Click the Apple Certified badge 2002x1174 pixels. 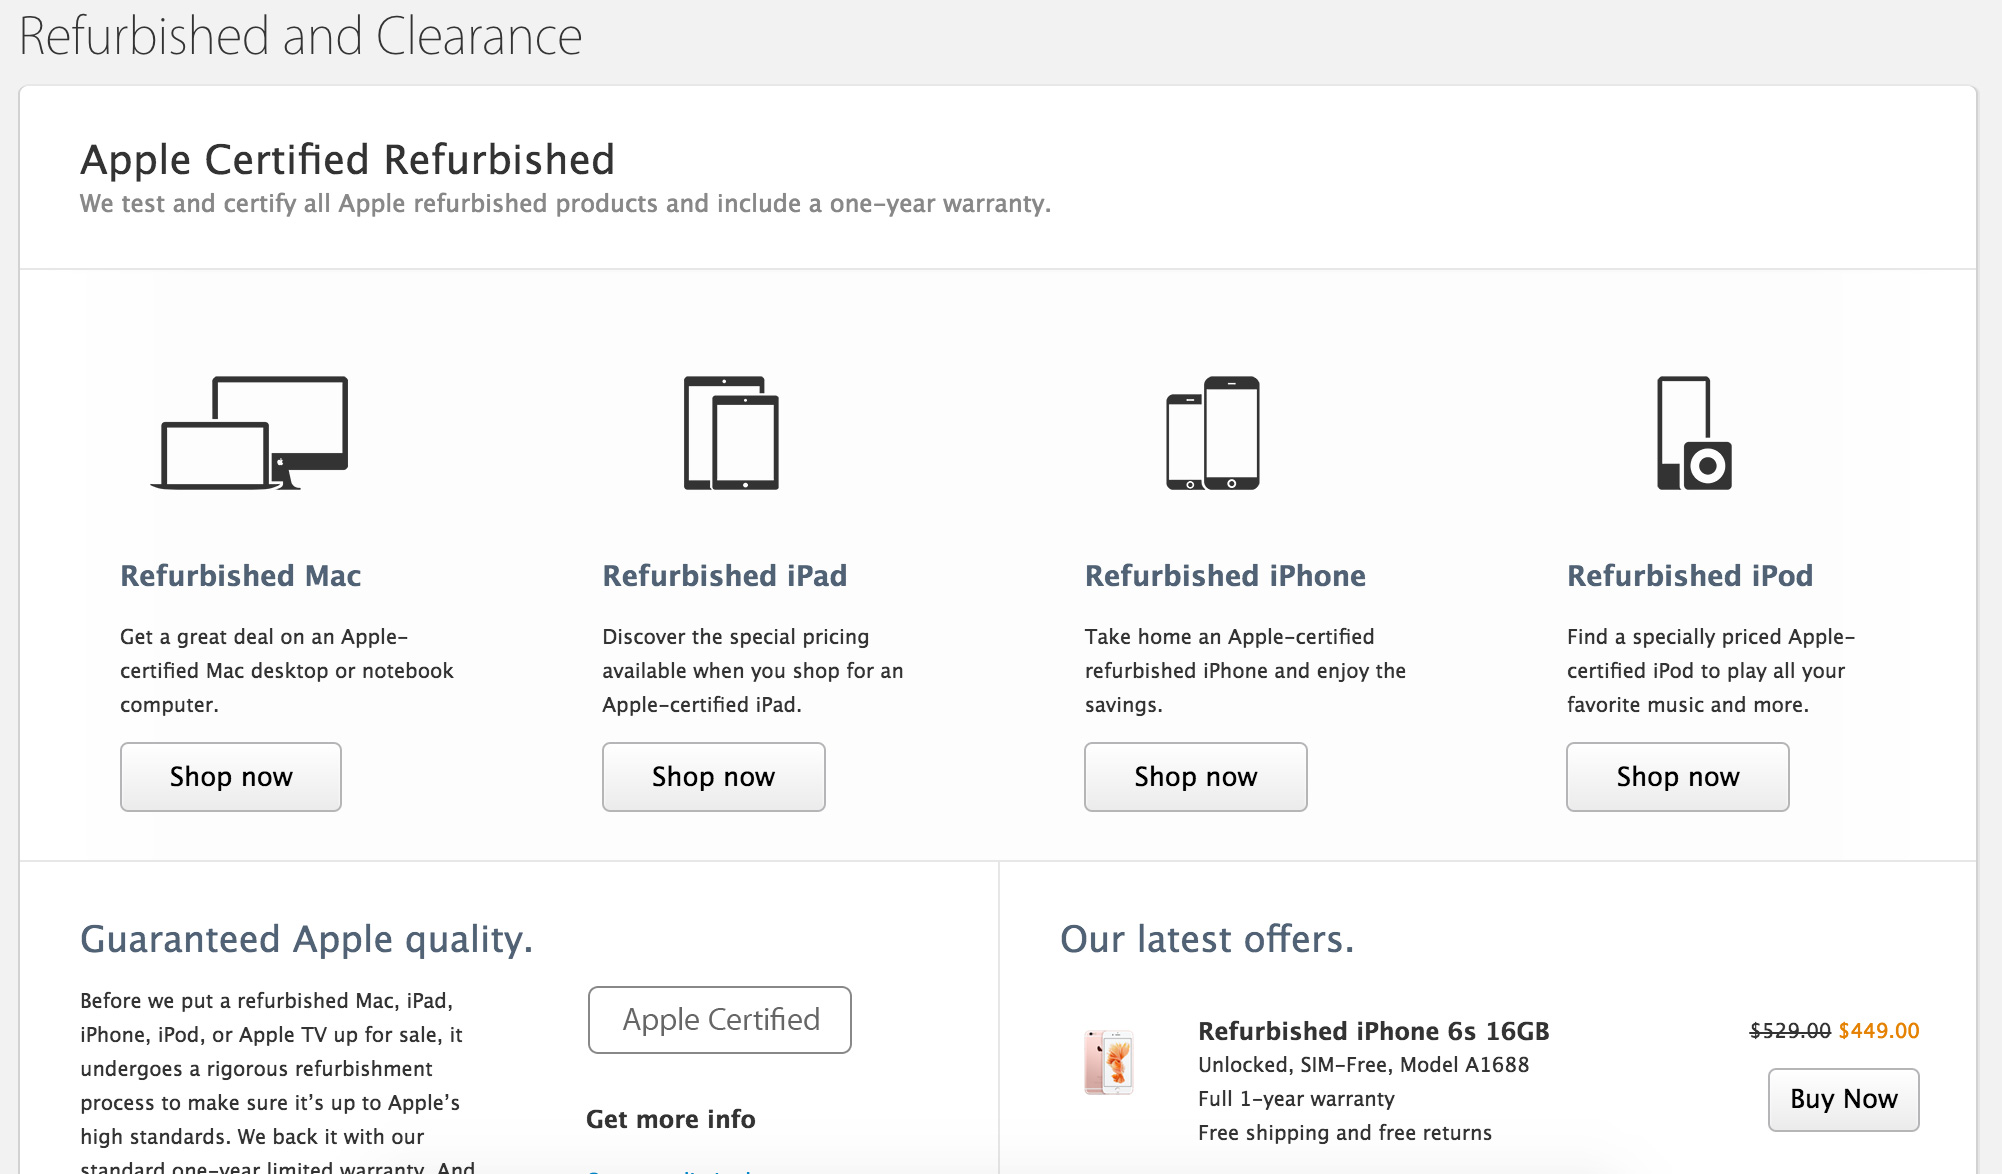pyautogui.click(x=720, y=1020)
